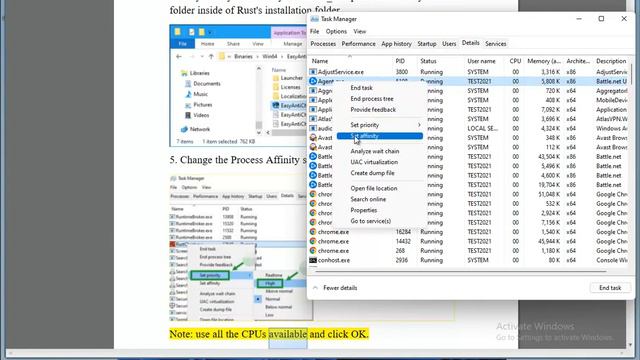Open the Set priority submenu
Image resolution: width=640 pixels, height=360 pixels.
[x=380, y=125]
